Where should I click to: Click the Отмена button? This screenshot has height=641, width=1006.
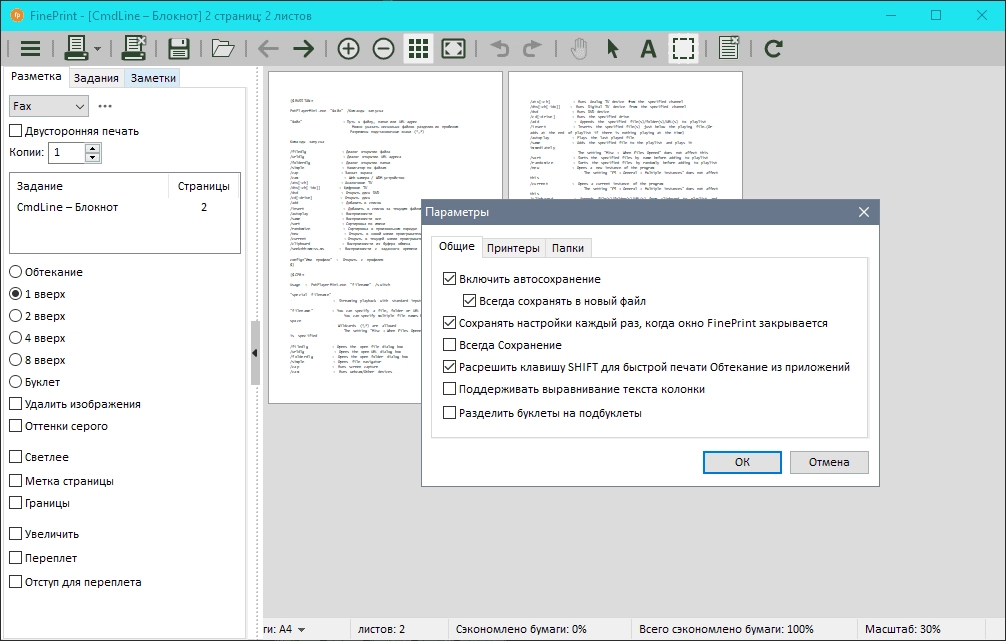point(829,462)
